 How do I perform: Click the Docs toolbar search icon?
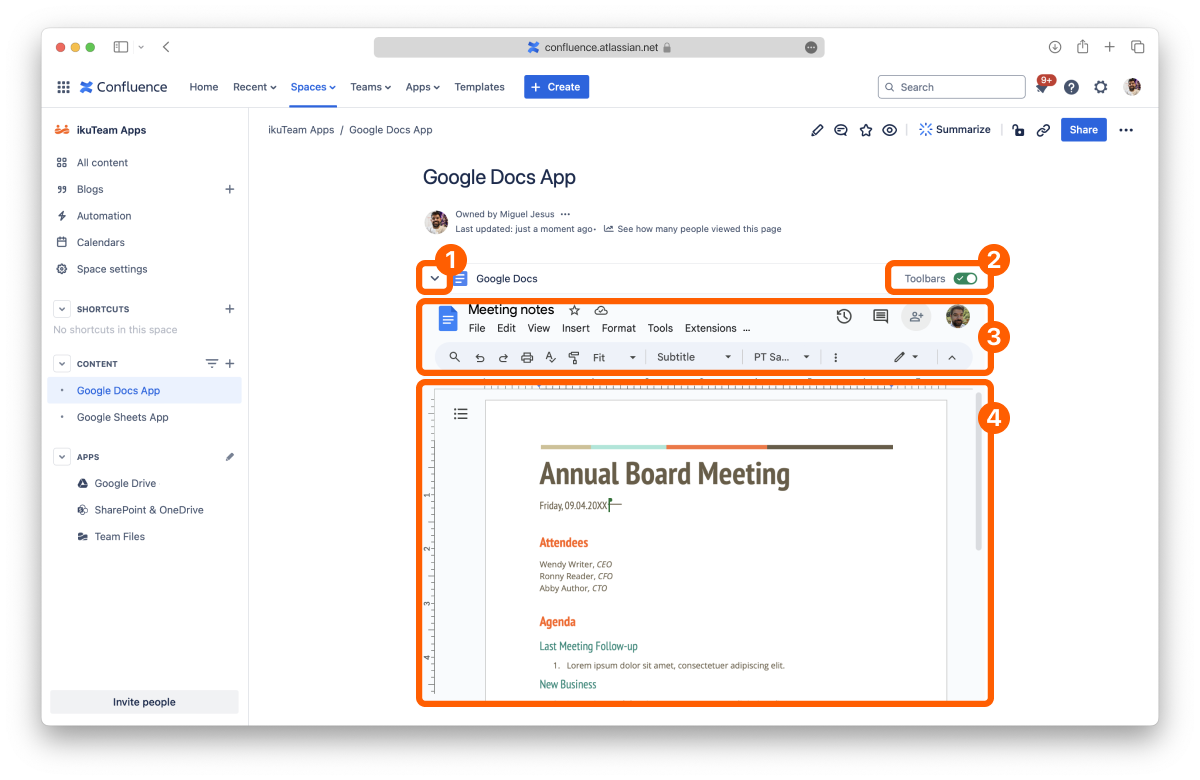click(454, 357)
